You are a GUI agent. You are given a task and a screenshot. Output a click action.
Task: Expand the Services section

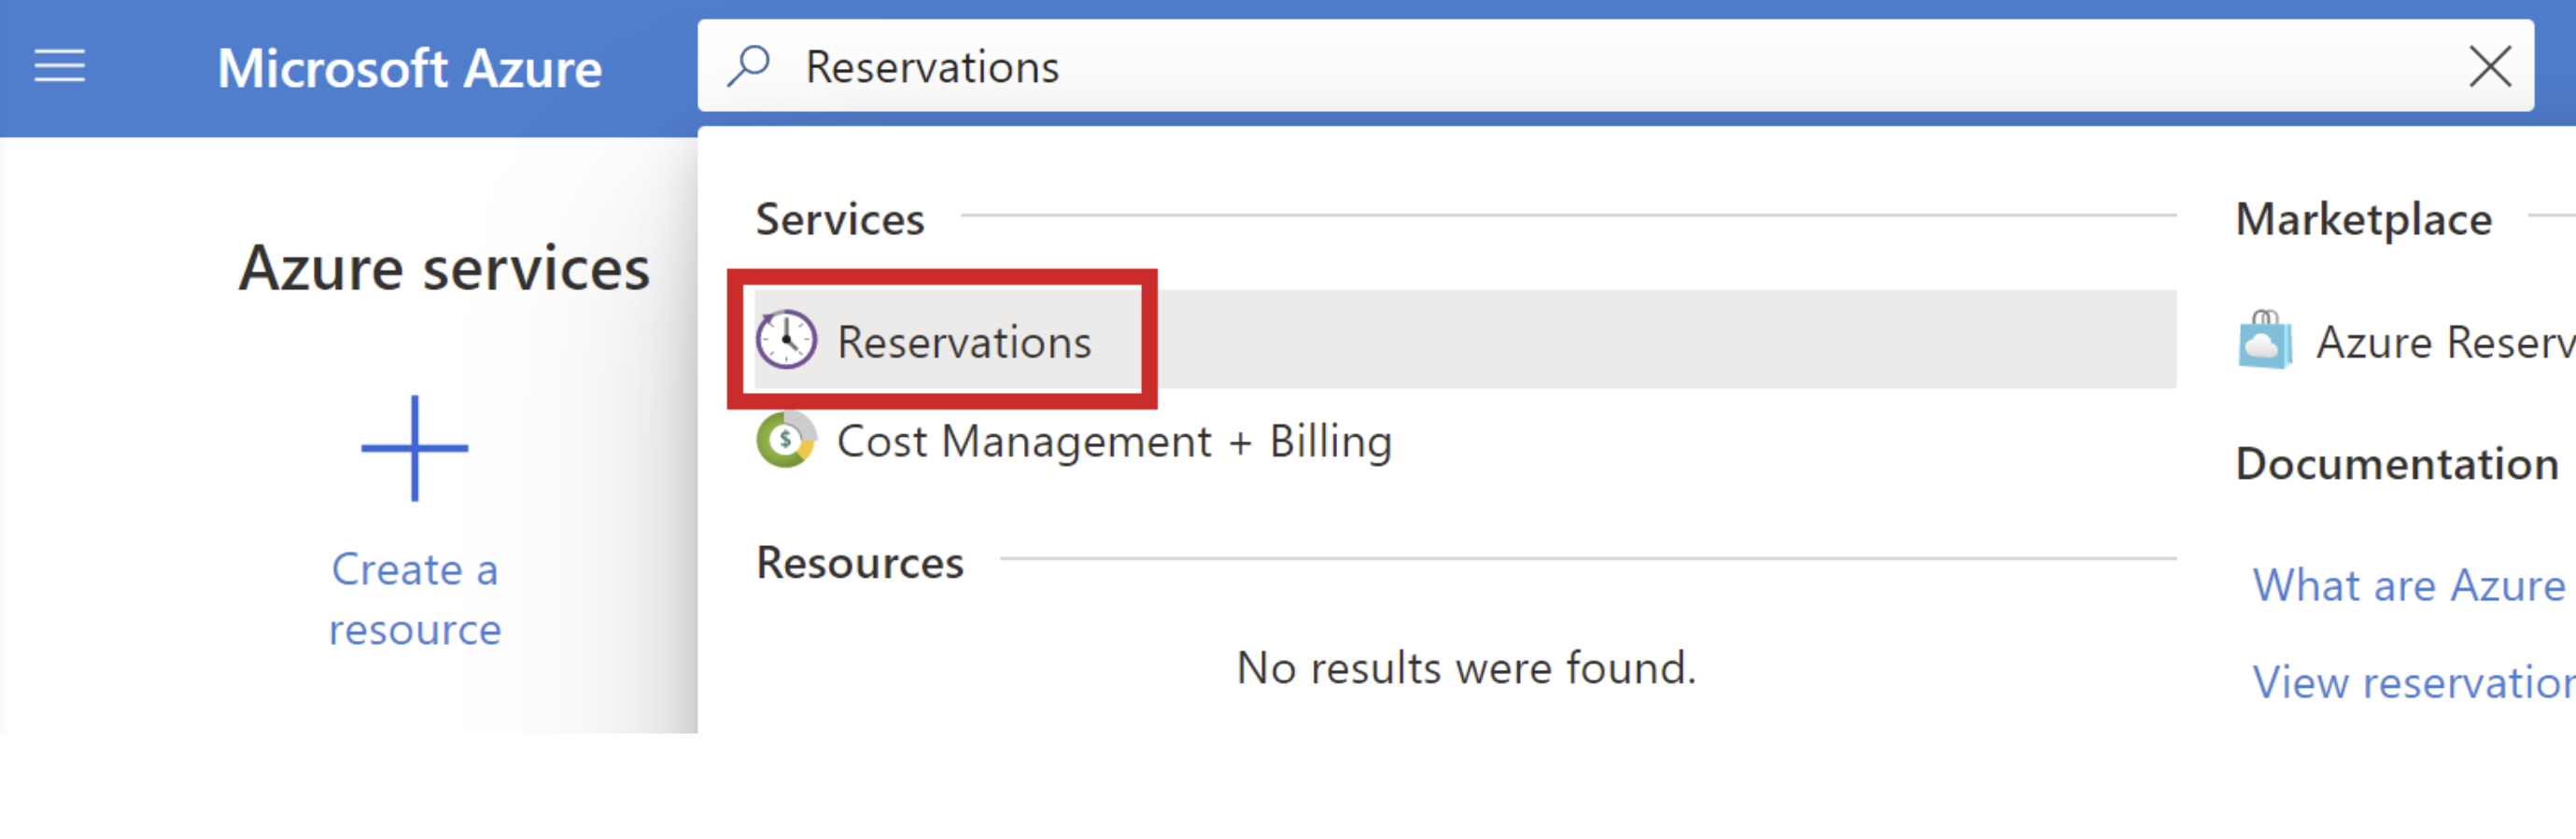point(839,219)
